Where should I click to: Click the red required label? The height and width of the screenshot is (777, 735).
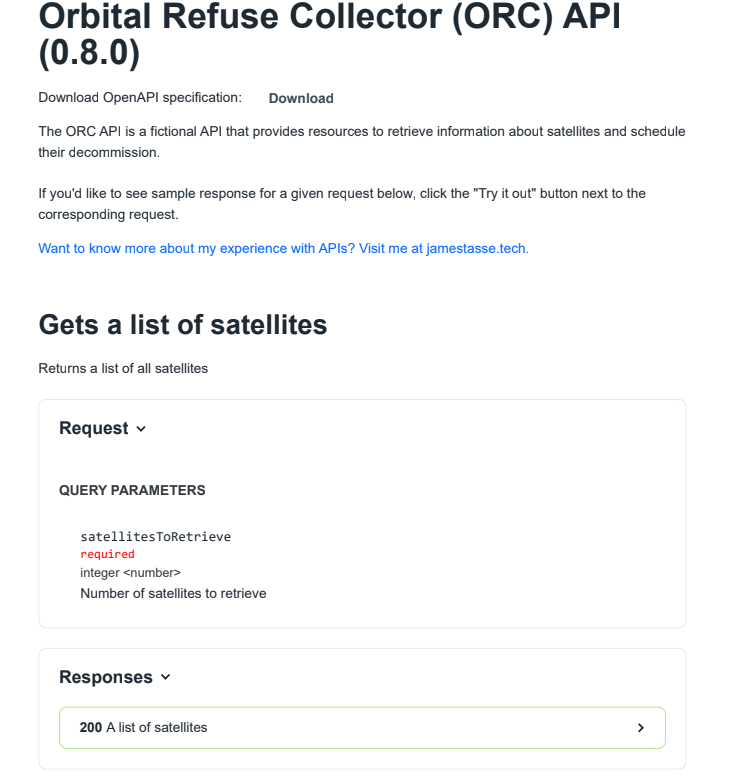click(x=108, y=554)
